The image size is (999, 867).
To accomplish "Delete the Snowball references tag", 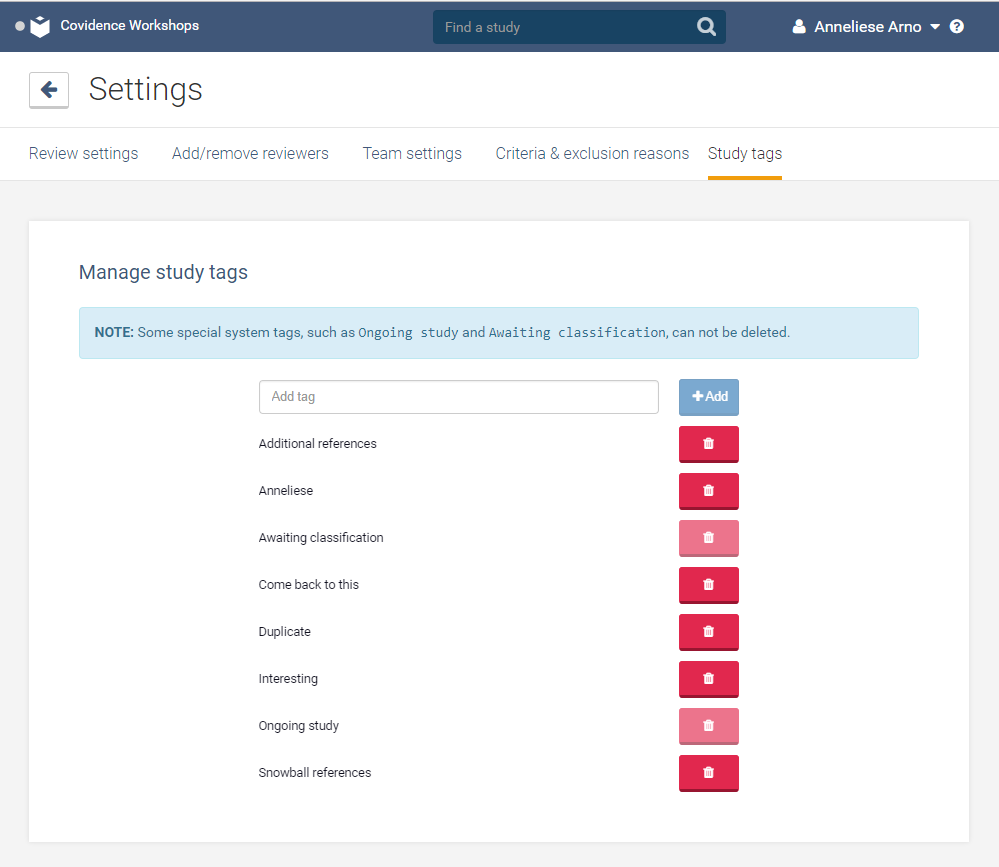I will [708, 773].
